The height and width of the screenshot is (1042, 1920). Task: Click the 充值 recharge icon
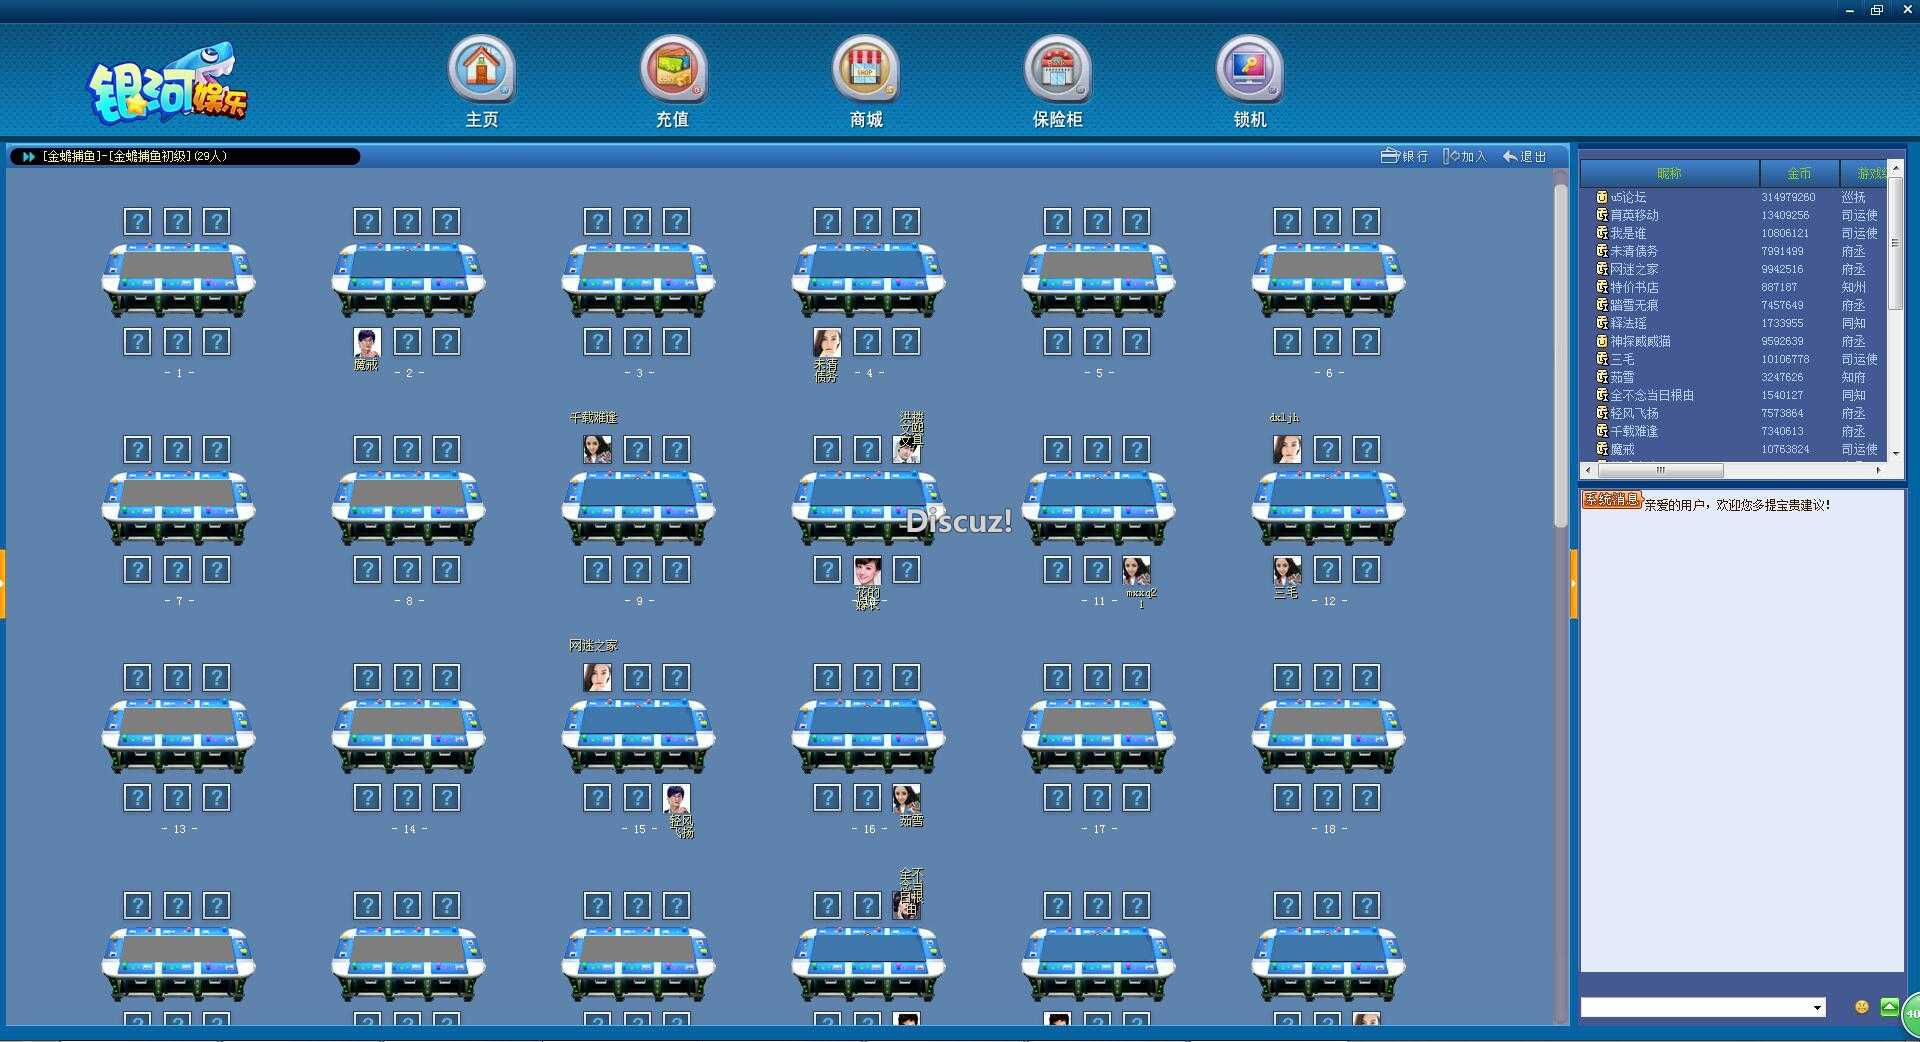pyautogui.click(x=673, y=70)
